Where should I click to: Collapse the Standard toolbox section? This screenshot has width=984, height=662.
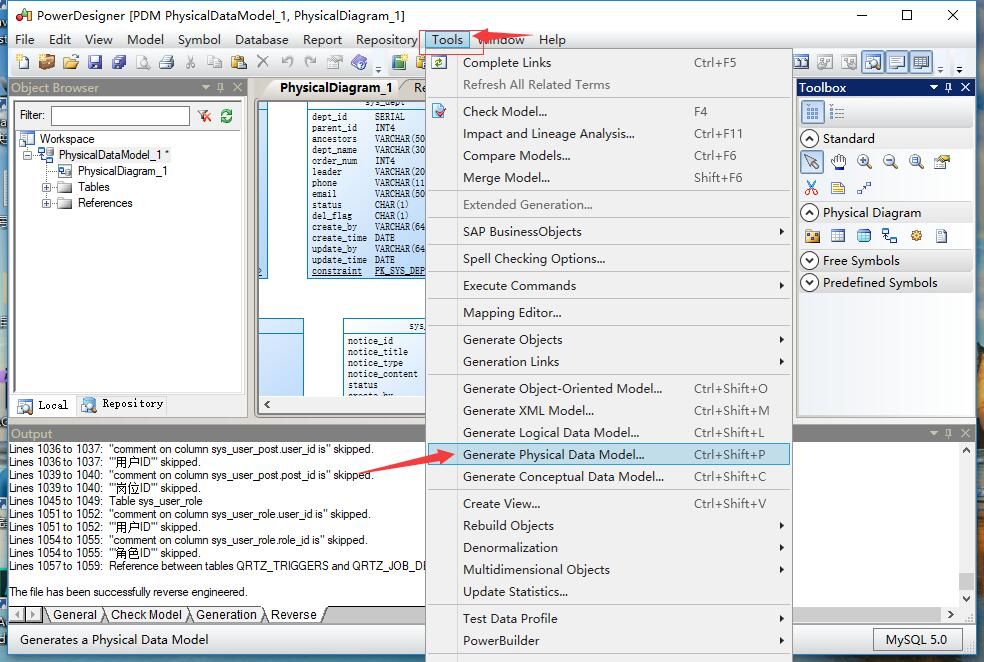pyautogui.click(x=810, y=138)
